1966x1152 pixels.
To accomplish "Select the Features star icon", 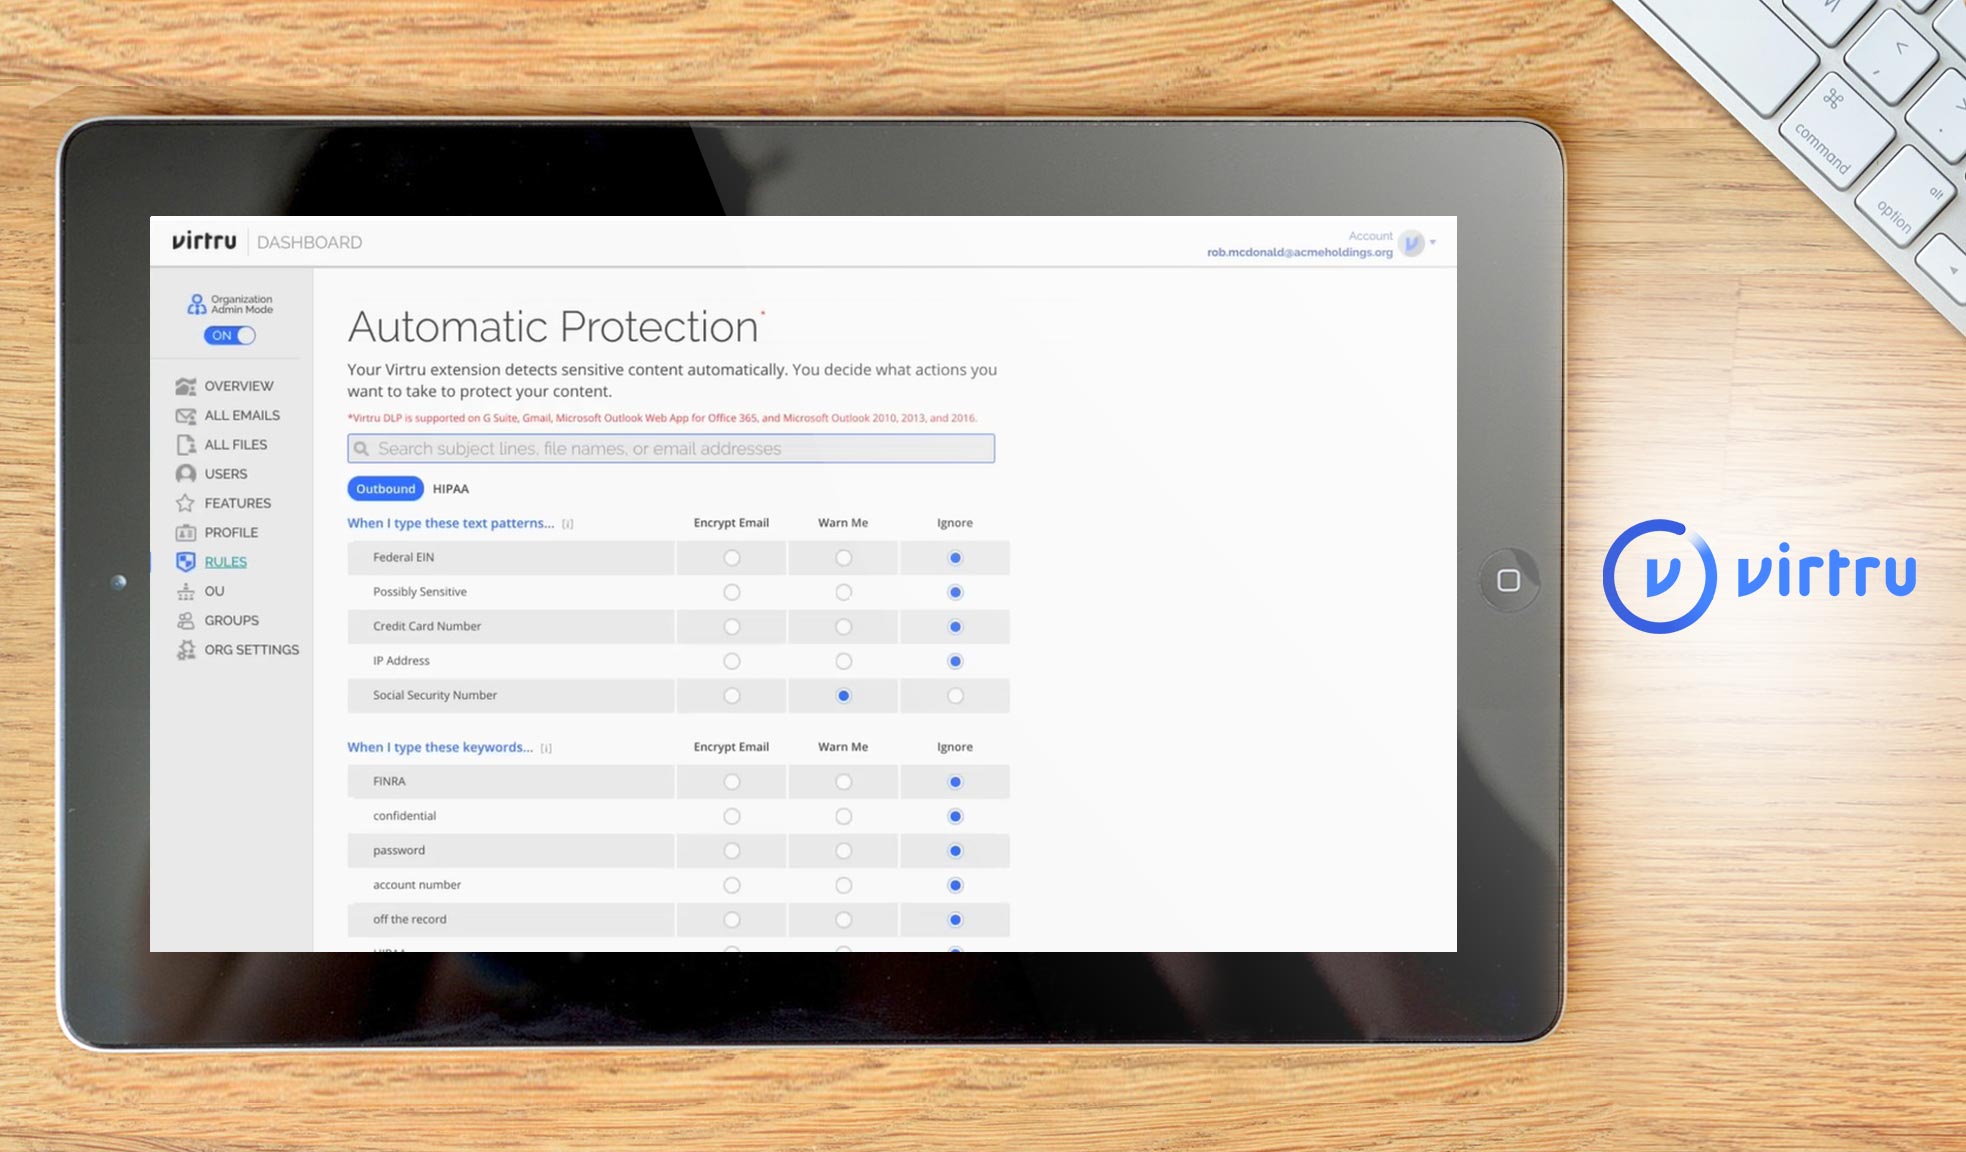I will point(186,503).
